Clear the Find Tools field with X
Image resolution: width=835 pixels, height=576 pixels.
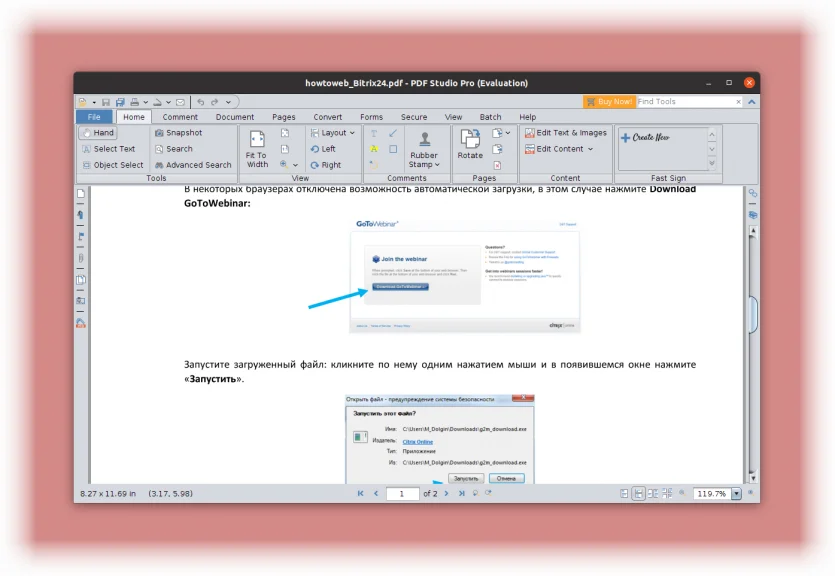coord(739,102)
